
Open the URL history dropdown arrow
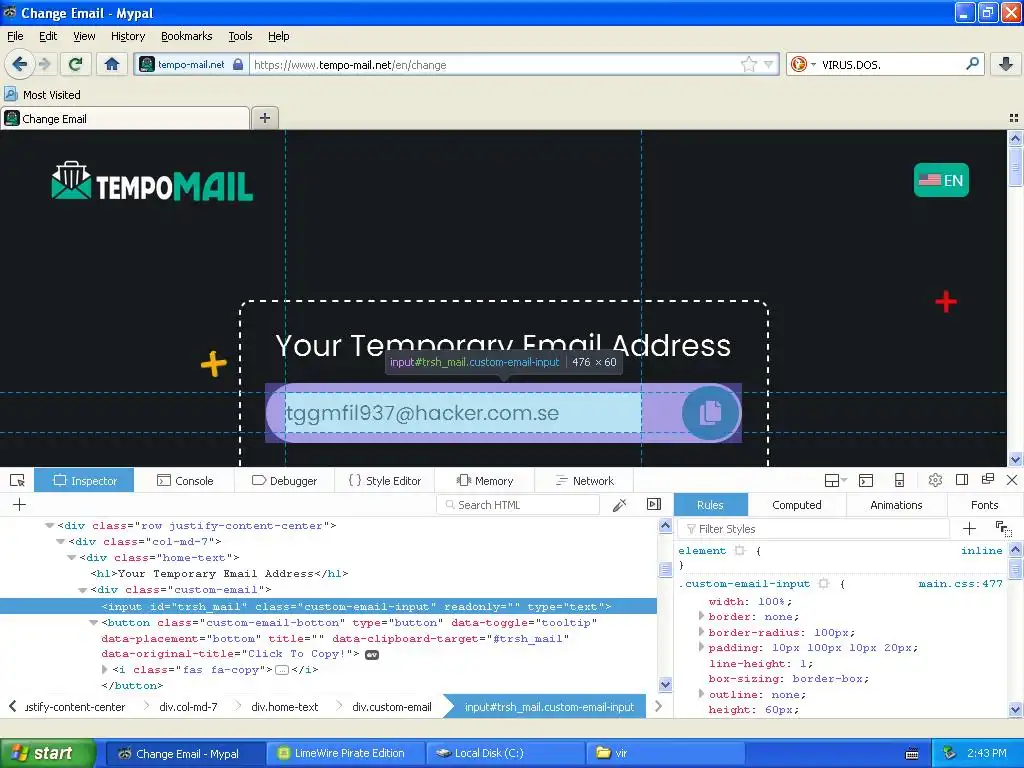769,64
